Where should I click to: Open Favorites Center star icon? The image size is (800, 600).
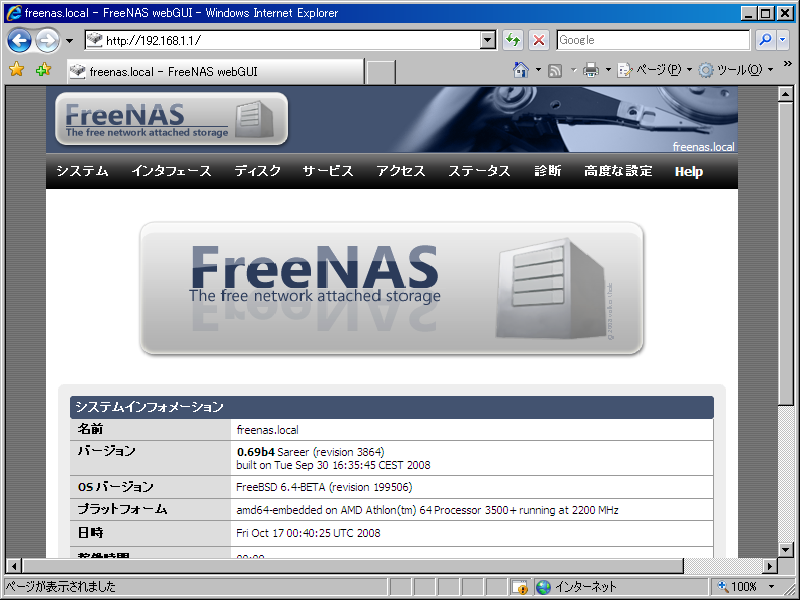click(16, 69)
